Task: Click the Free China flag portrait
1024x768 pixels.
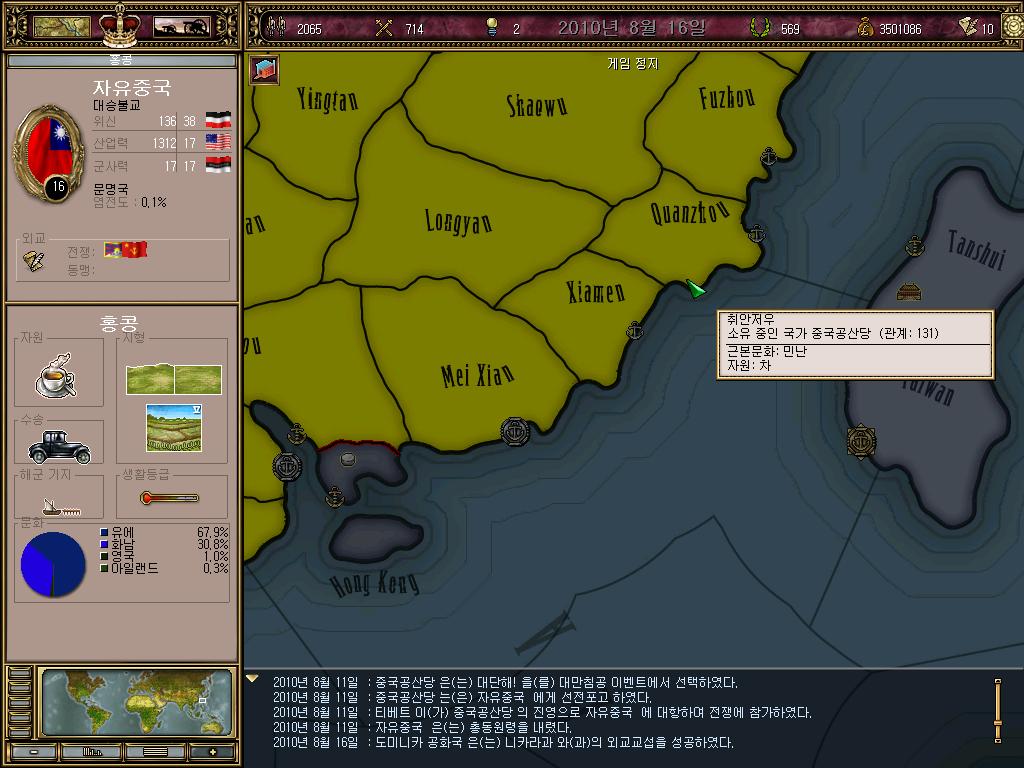Action: (x=50, y=154)
